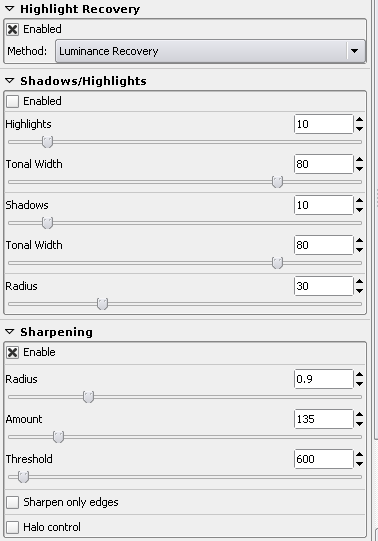Enable the Shadows/Highlights checkbox

click(12, 101)
